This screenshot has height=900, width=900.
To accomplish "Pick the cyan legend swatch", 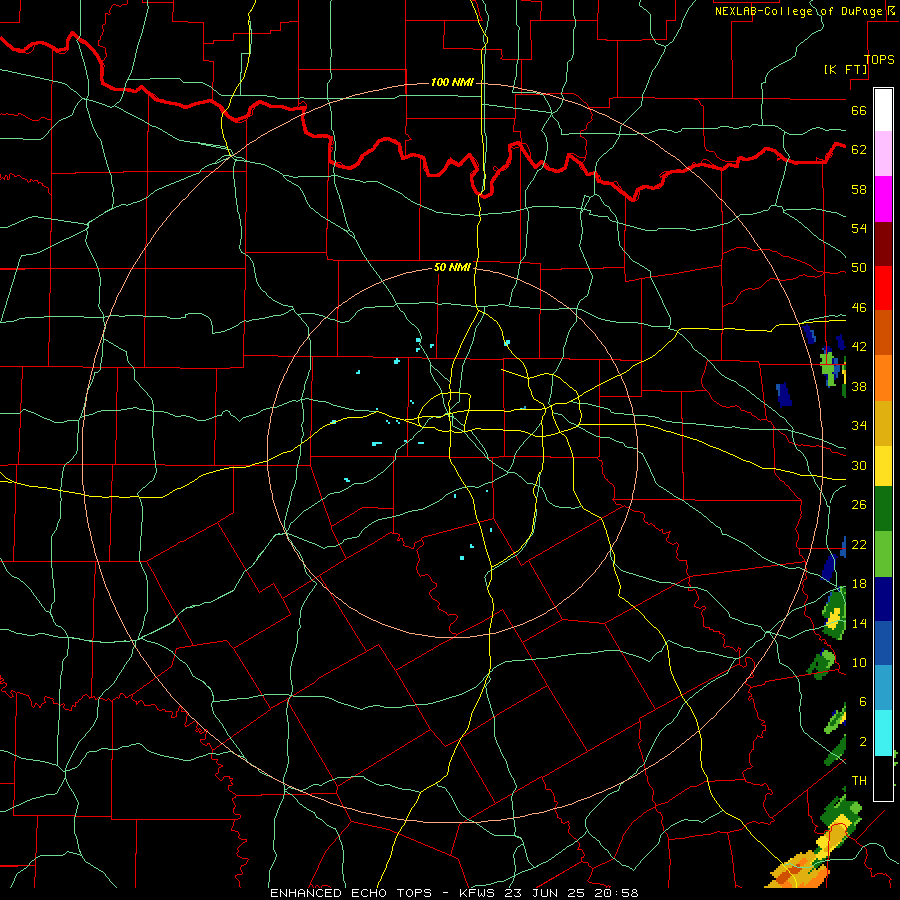I will (883, 733).
